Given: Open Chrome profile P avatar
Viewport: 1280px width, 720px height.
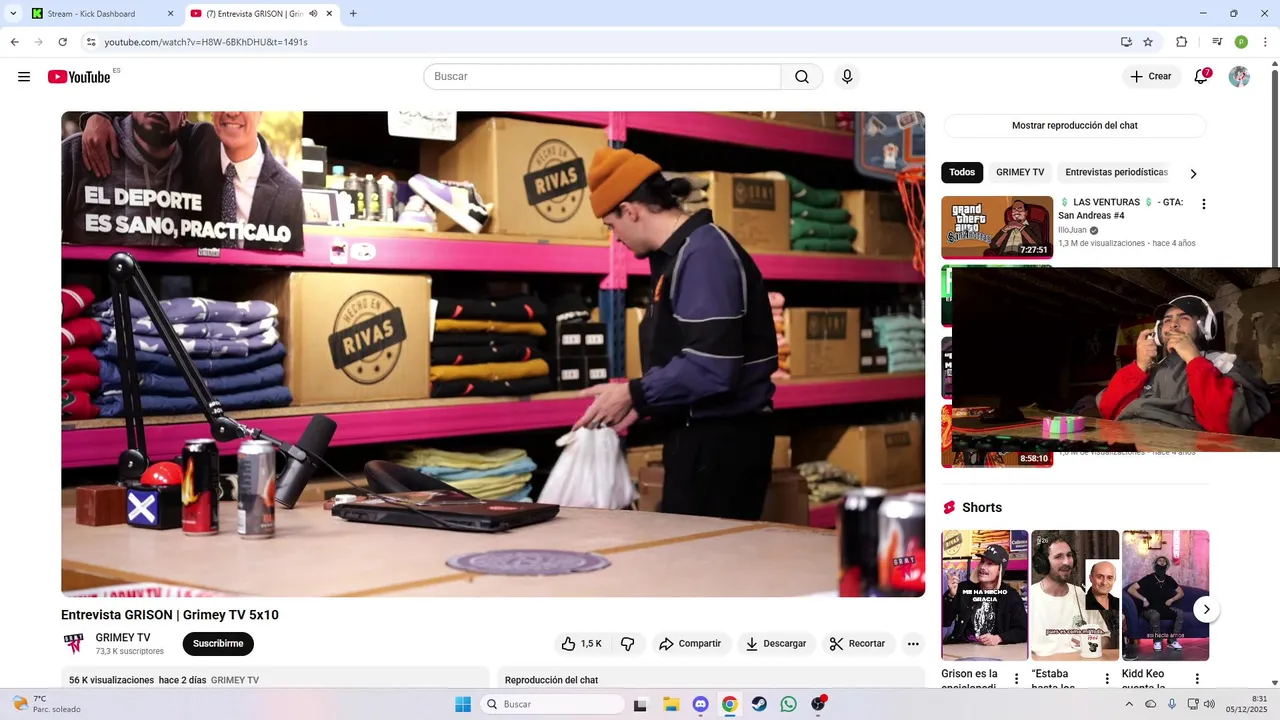Looking at the screenshot, I should (1241, 42).
